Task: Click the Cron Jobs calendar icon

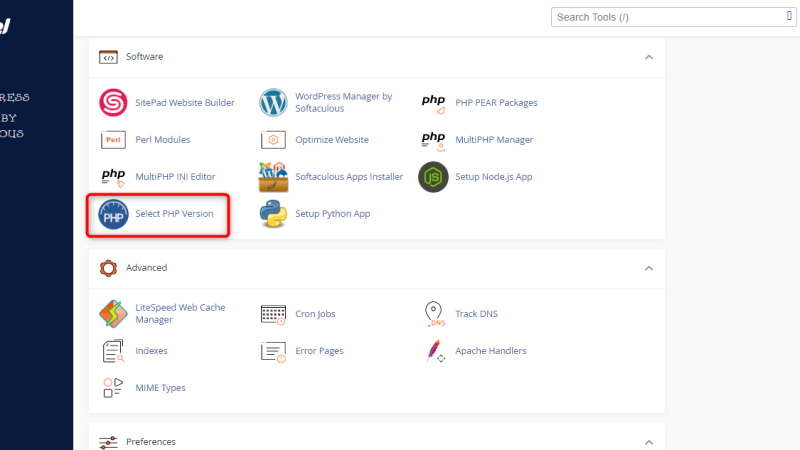Action: [x=273, y=315]
